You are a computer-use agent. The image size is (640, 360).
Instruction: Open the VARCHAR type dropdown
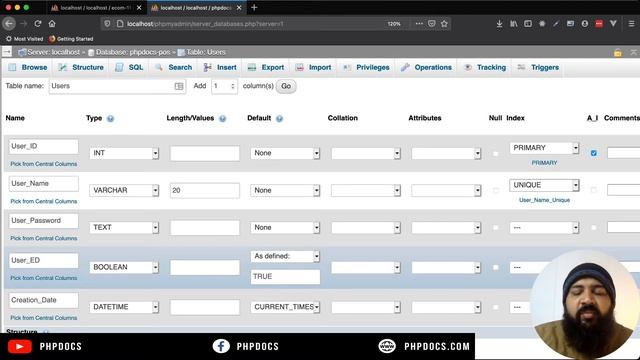(x=124, y=190)
